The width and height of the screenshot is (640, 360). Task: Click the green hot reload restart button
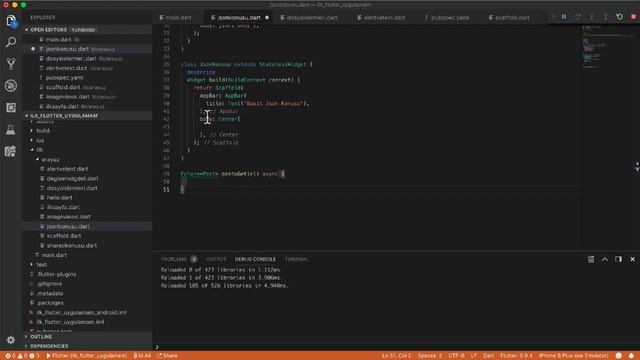point(620,17)
